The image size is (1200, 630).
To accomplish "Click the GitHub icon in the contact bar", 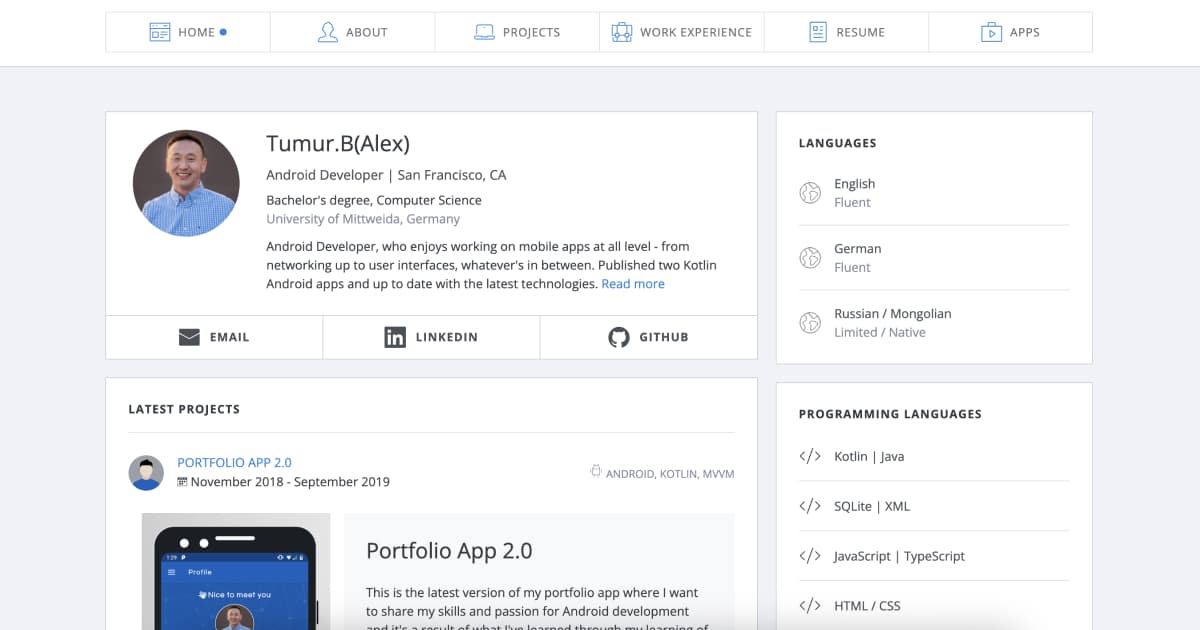I will point(620,336).
